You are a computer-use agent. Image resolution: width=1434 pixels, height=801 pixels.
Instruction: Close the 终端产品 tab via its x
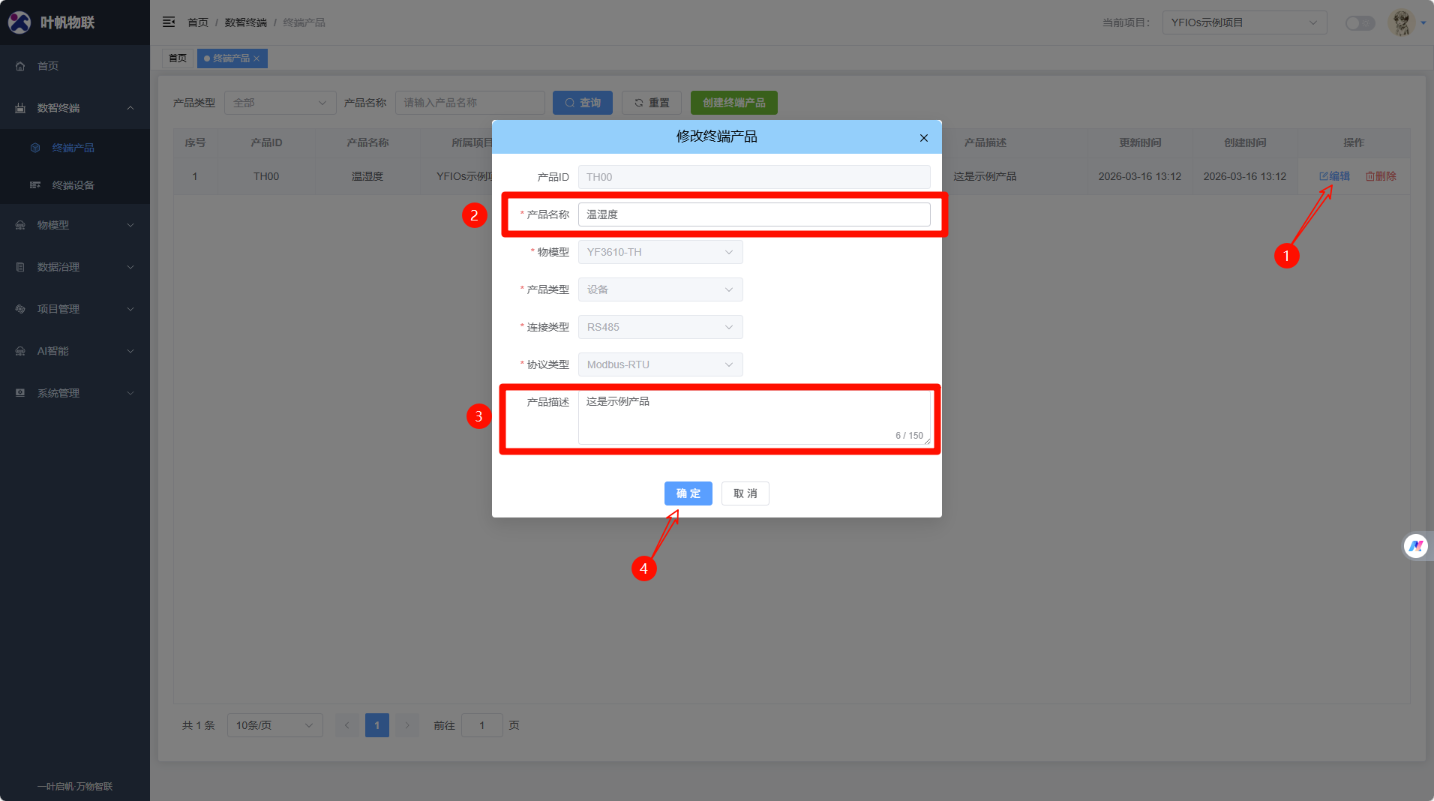257,59
